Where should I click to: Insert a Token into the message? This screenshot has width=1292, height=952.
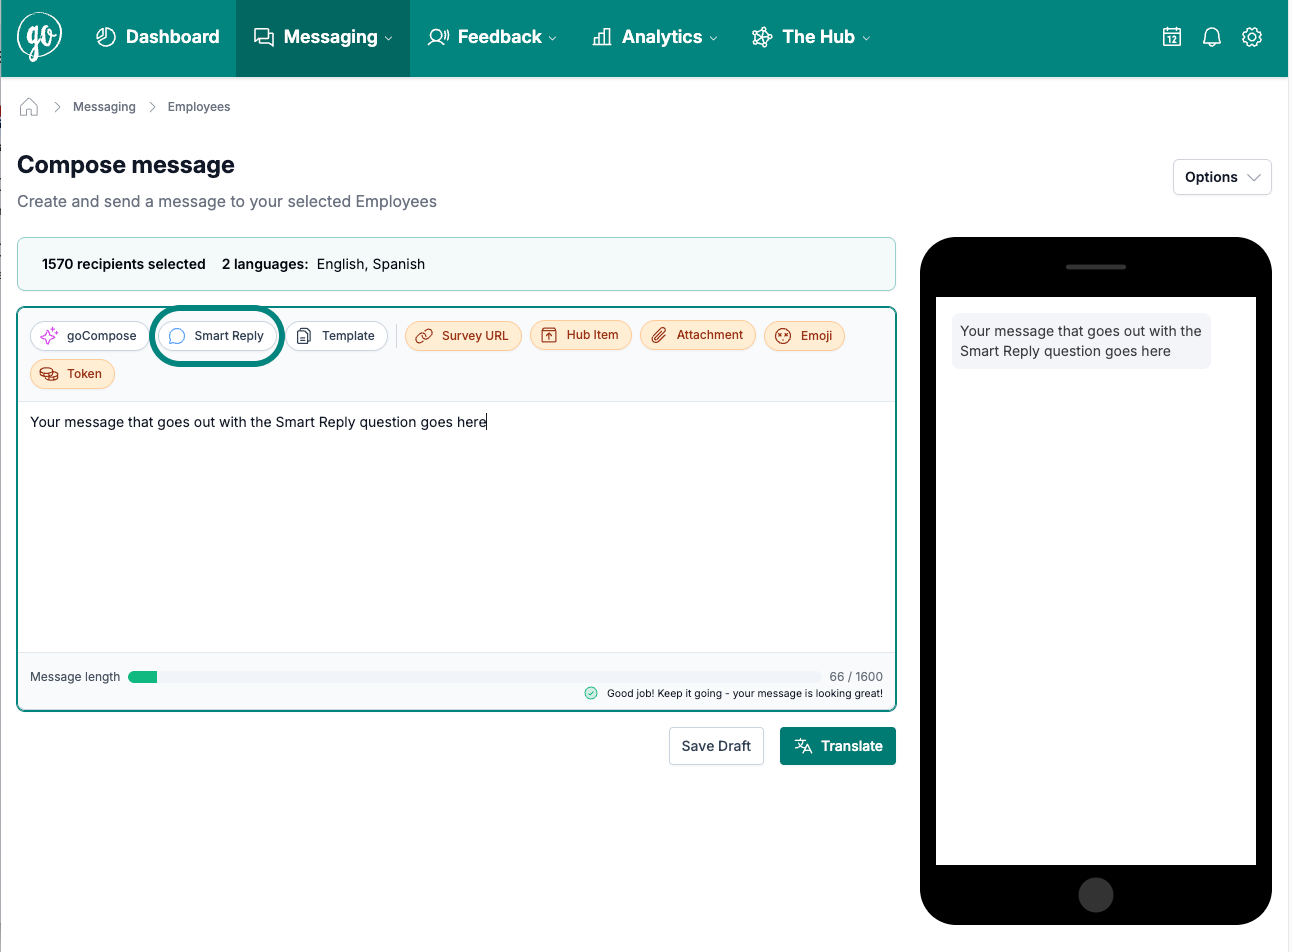(x=72, y=373)
